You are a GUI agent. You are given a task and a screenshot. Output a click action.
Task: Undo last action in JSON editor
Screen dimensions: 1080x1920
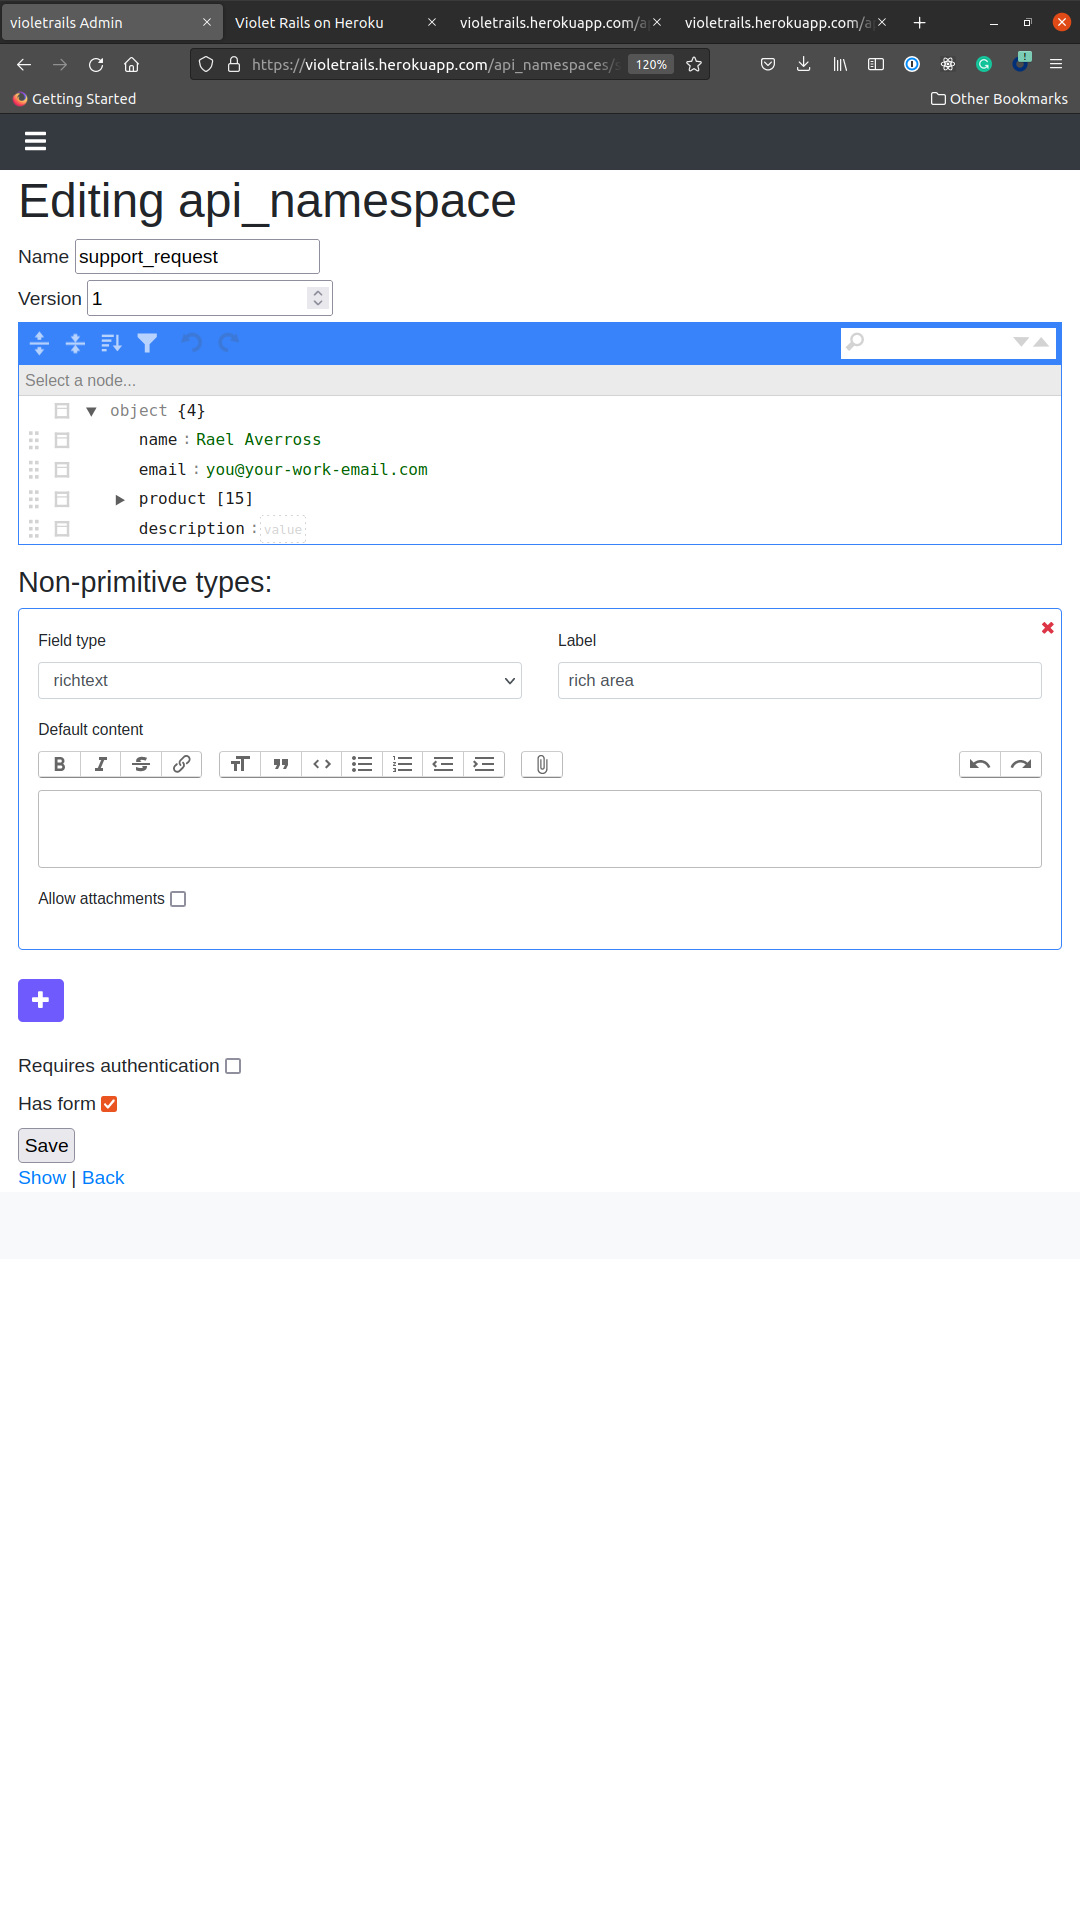pyautogui.click(x=191, y=343)
